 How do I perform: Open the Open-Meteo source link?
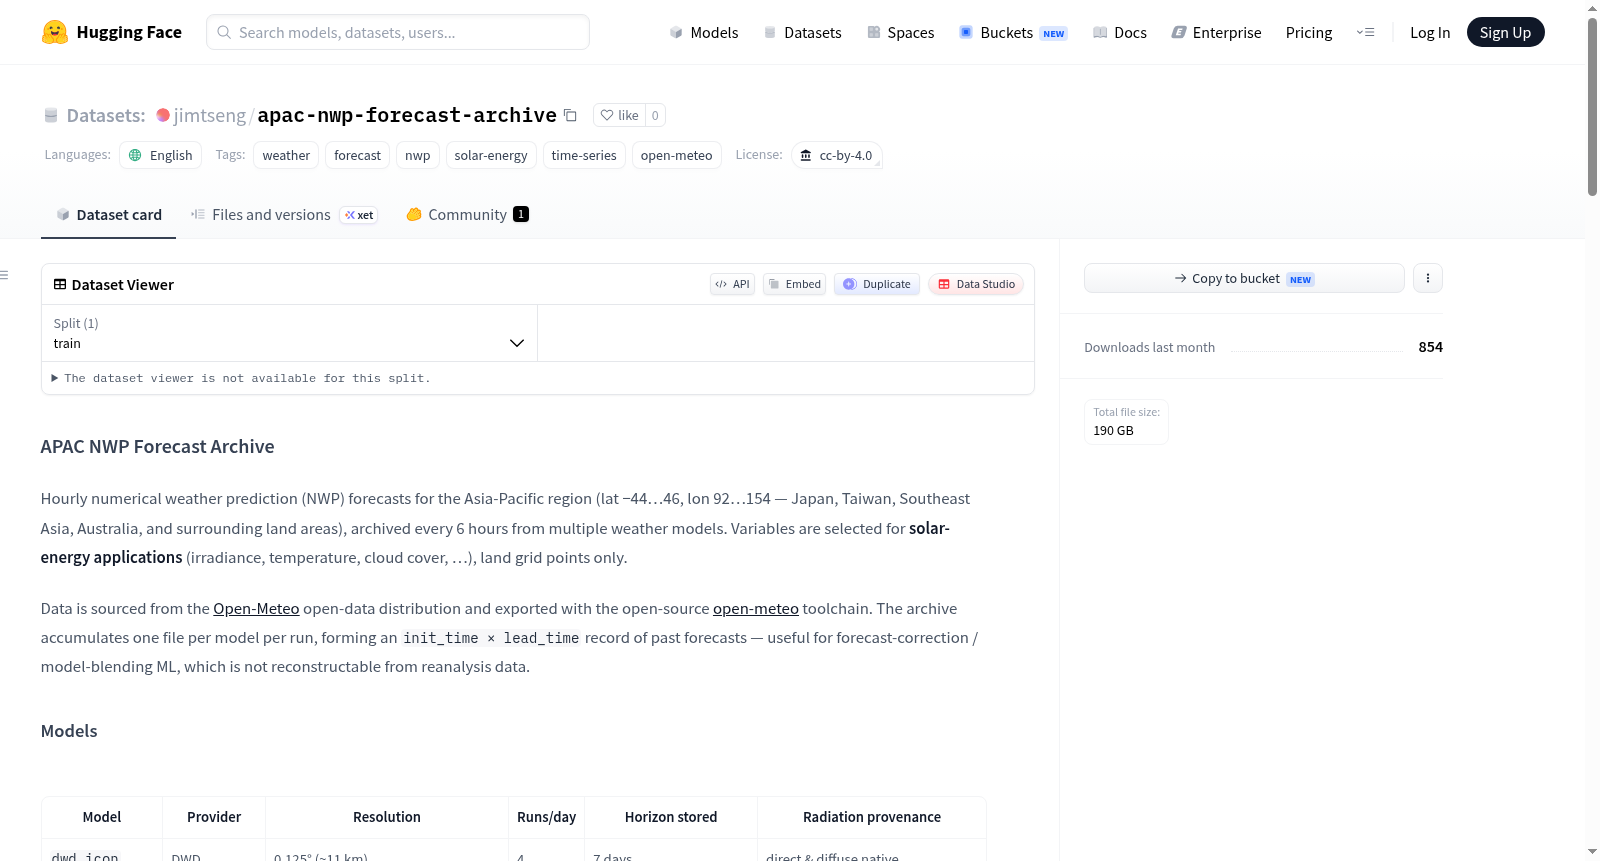[x=256, y=608]
